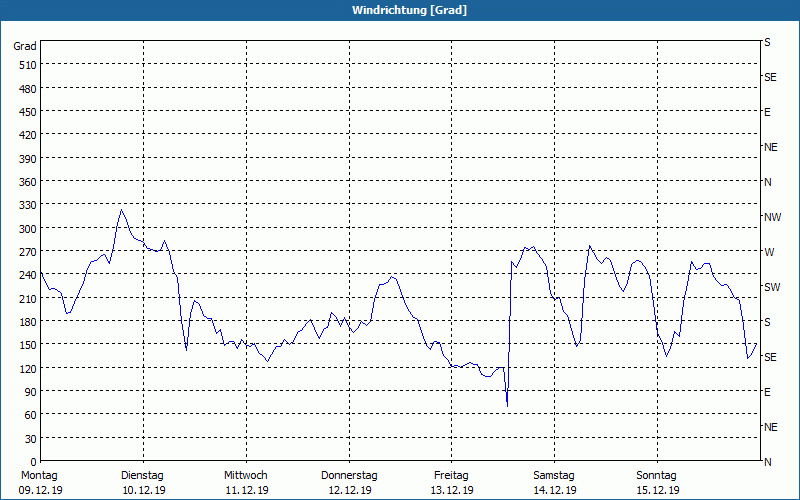The image size is (800, 500).
Task: Click the Sonntag day label
Action: [656, 476]
